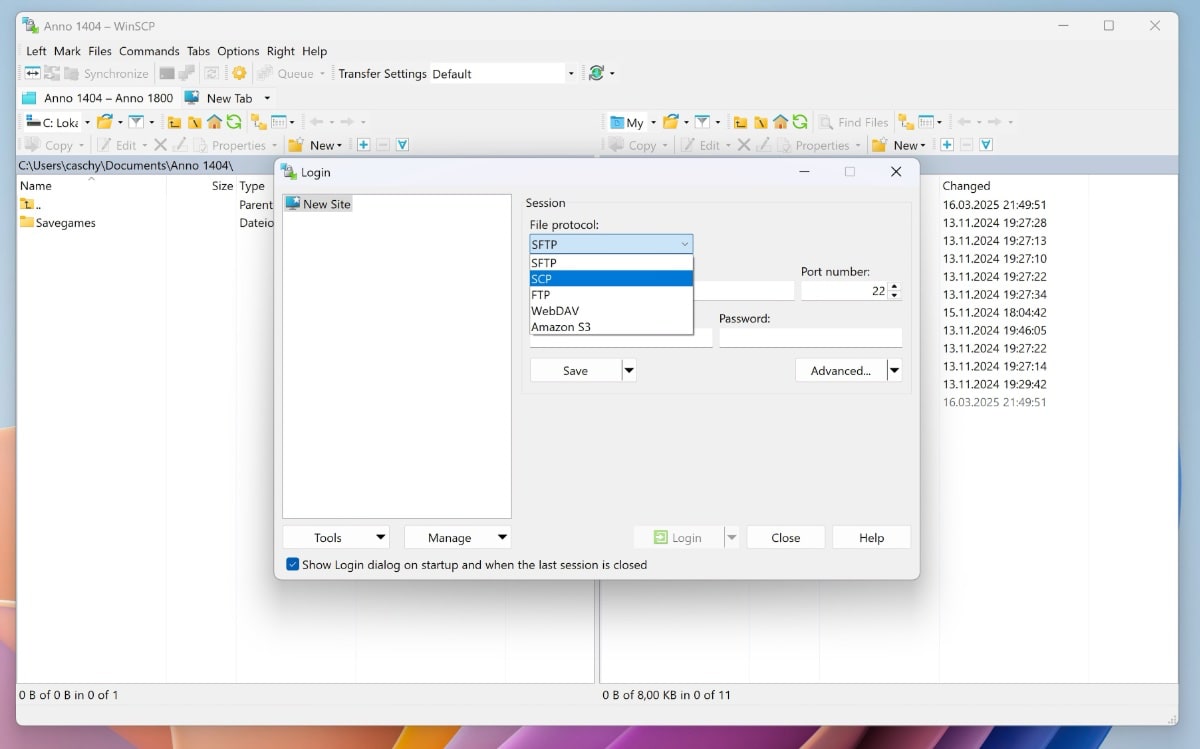
Task: Click the left panel home directory icon
Action: (x=214, y=122)
